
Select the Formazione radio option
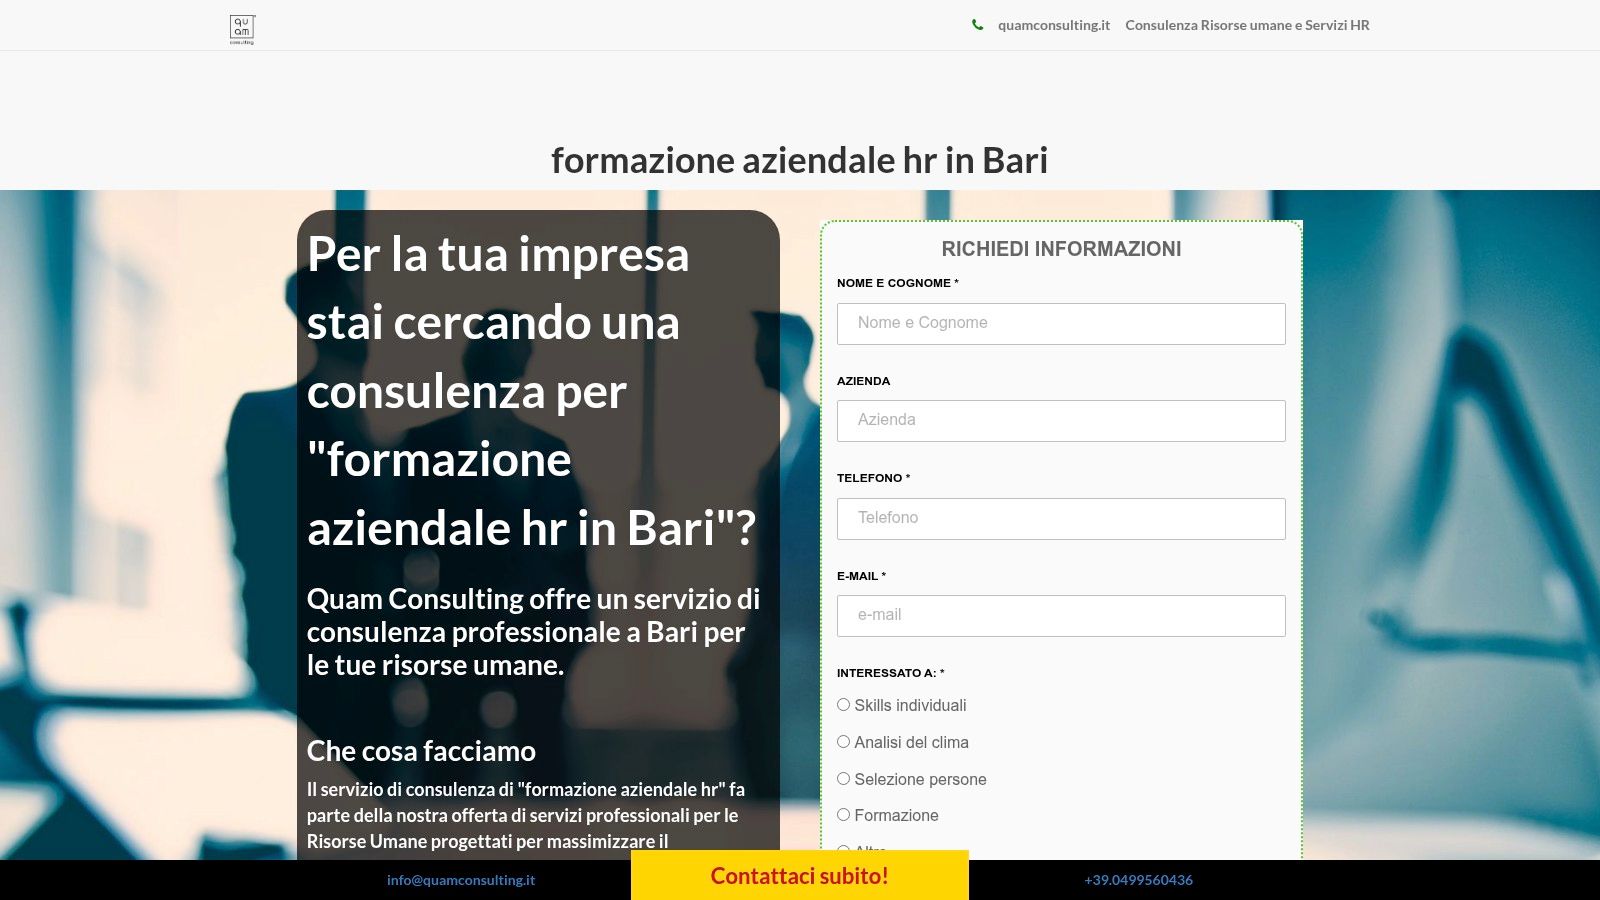(x=844, y=815)
